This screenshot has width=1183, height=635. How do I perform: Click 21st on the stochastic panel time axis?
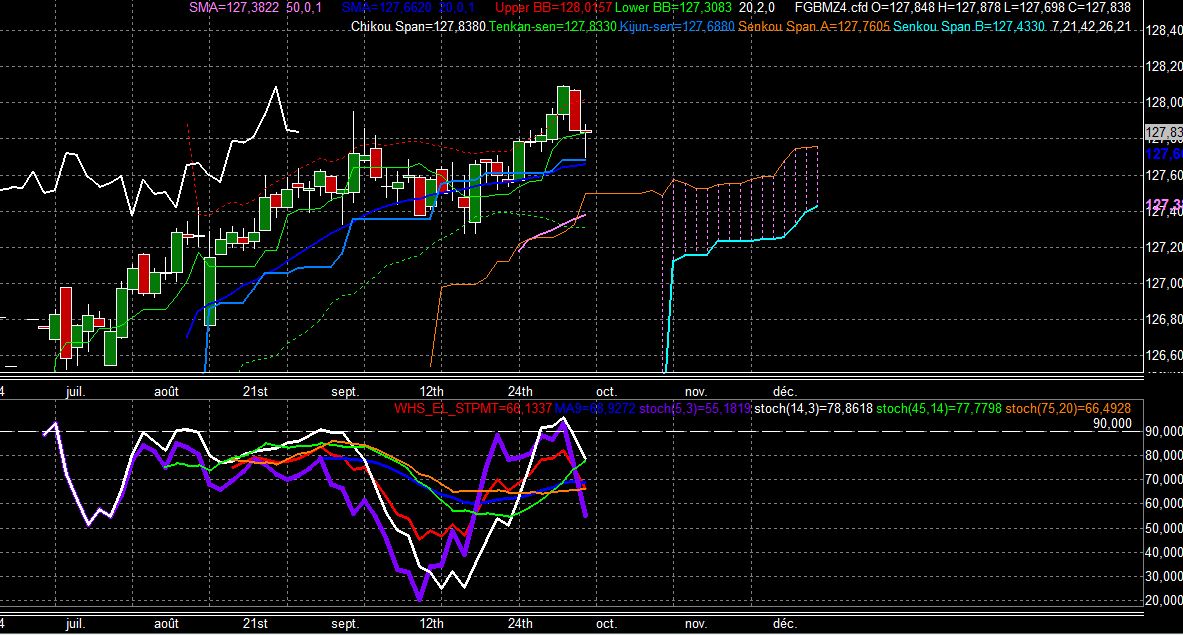tap(255, 624)
